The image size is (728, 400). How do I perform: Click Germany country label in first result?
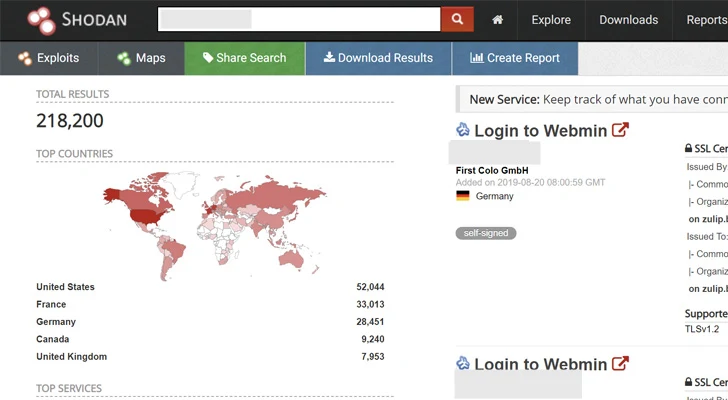(494, 196)
